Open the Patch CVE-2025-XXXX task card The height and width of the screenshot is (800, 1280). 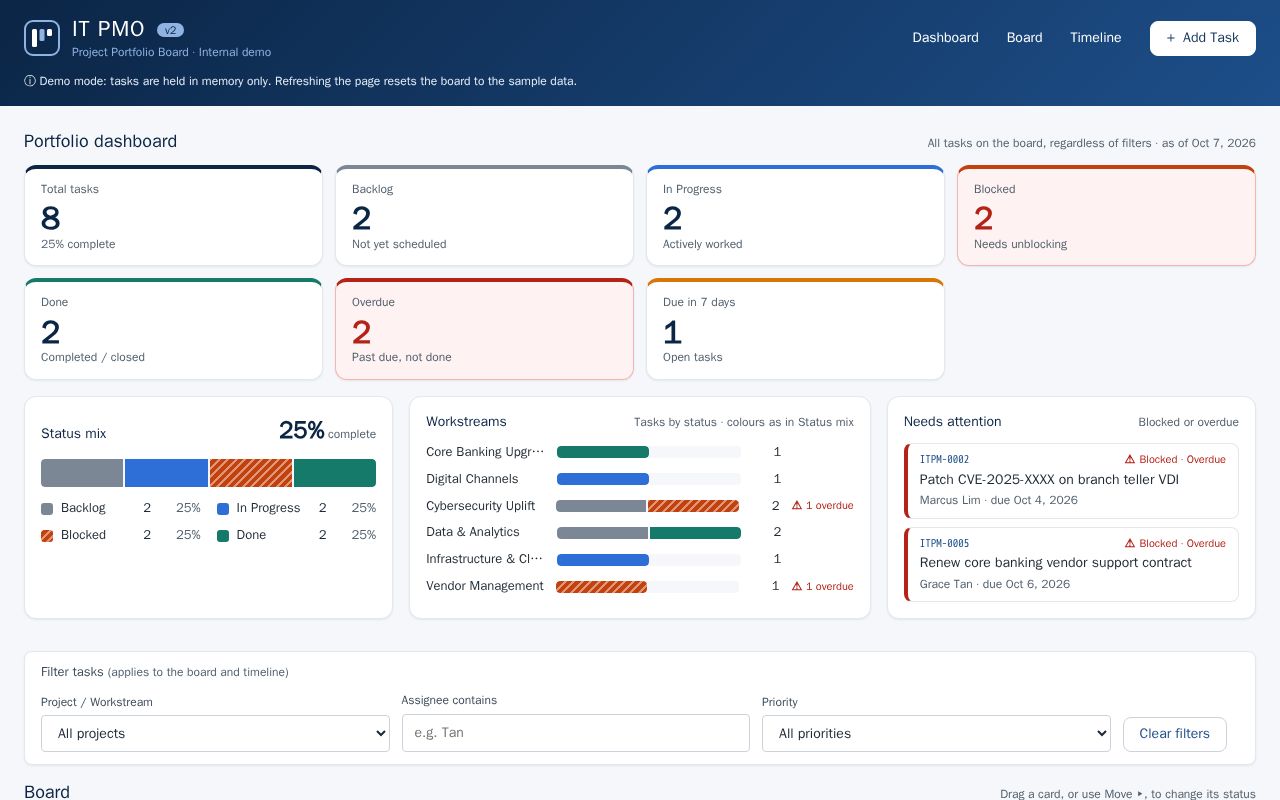[1071, 481]
